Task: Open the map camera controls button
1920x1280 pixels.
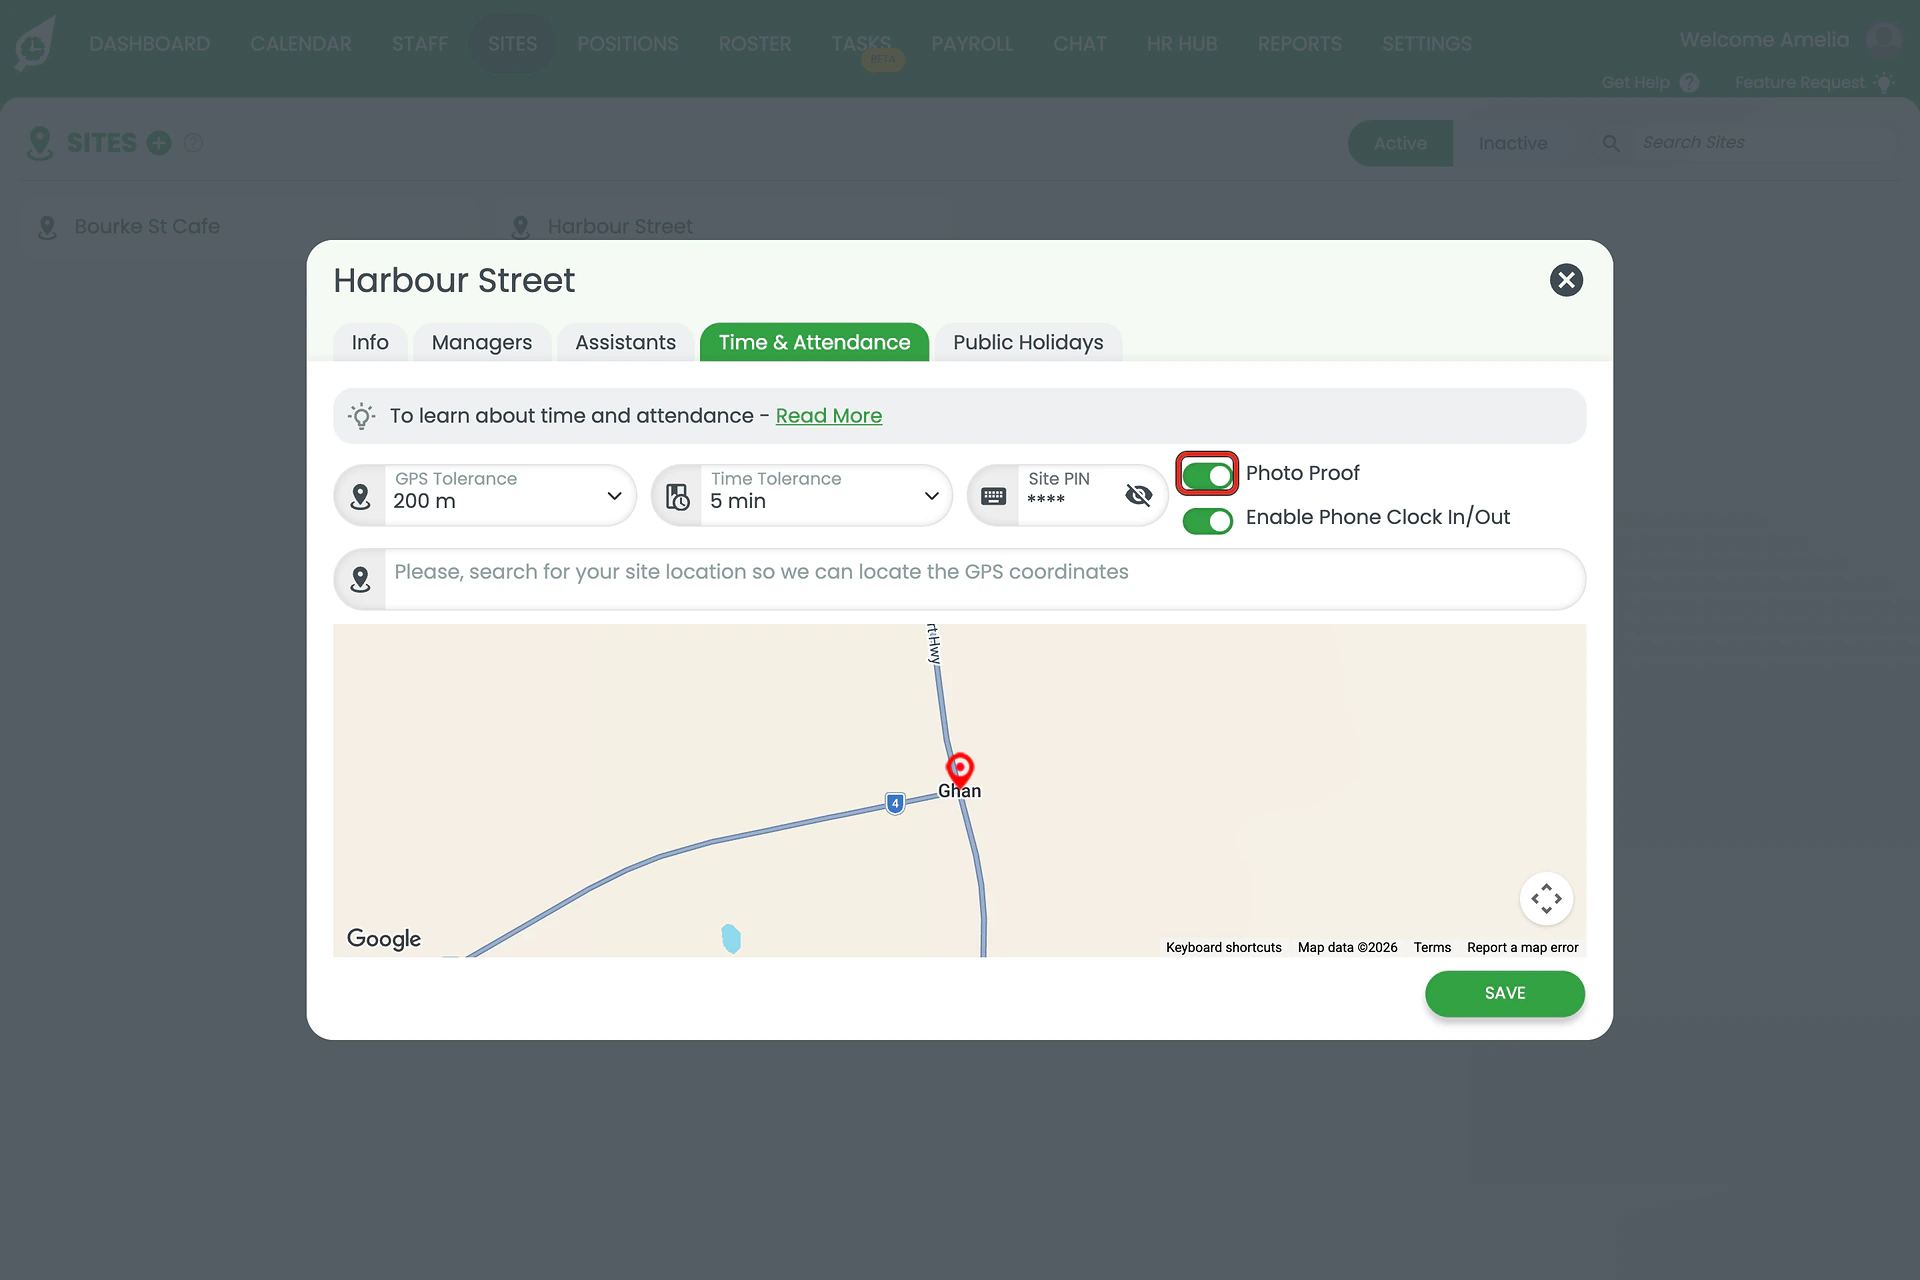Action: tap(1546, 898)
